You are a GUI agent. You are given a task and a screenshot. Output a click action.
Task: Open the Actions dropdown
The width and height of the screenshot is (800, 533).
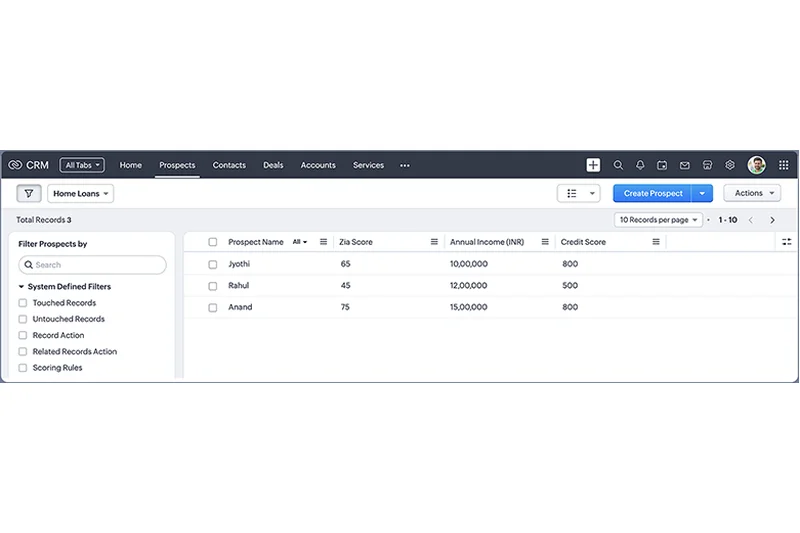click(x=752, y=193)
